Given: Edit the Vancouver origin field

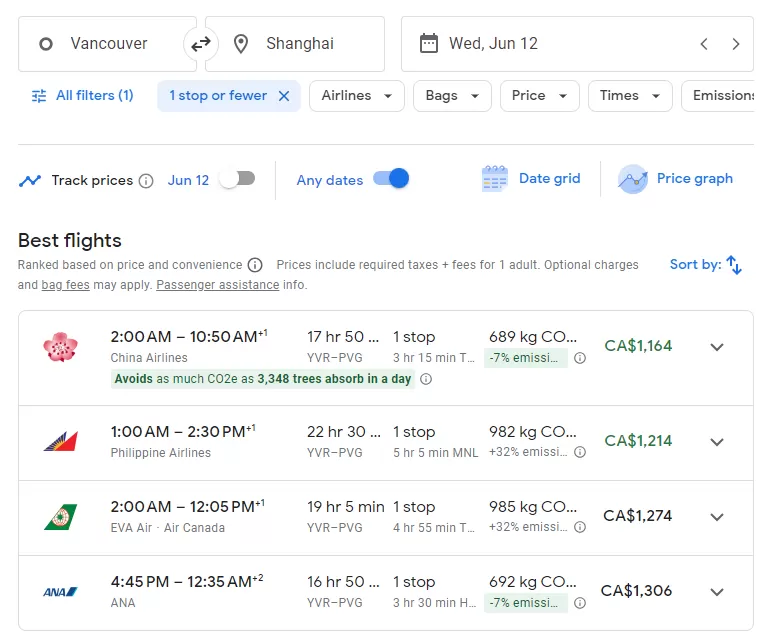Looking at the screenshot, I should (107, 44).
